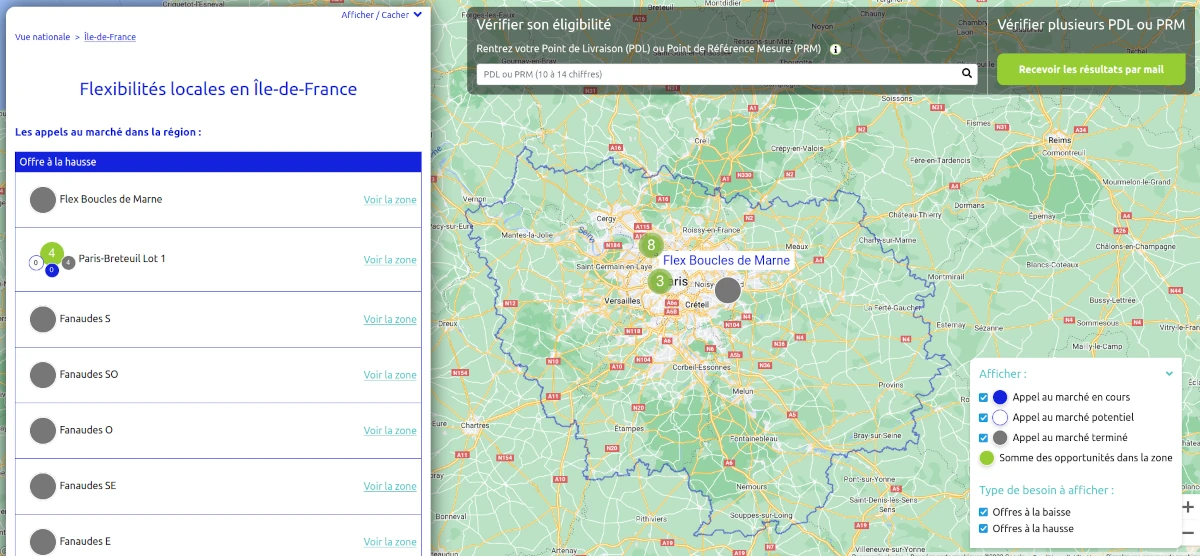Click blue legend circle for en cours

click(1000, 397)
